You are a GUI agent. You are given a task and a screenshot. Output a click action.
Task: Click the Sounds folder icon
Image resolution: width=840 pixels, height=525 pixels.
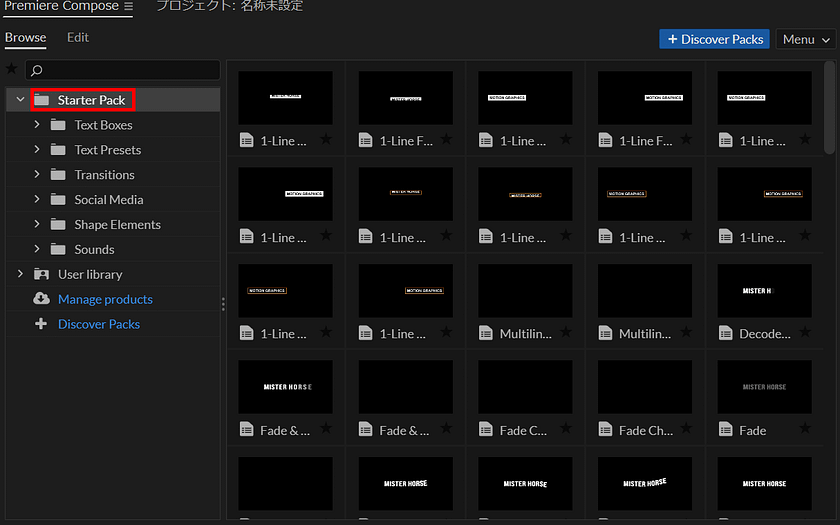(58, 249)
